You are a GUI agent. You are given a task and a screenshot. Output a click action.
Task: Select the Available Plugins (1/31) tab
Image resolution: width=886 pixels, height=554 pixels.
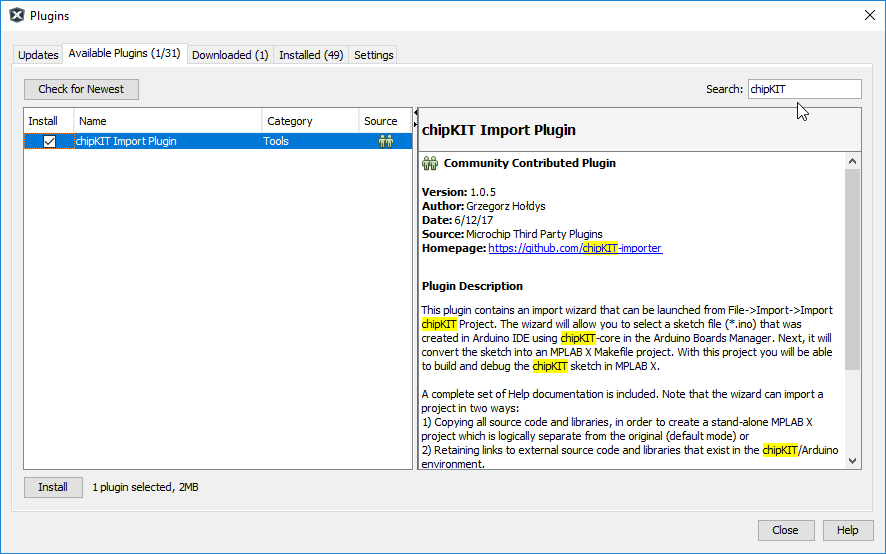pyautogui.click(x=124, y=53)
